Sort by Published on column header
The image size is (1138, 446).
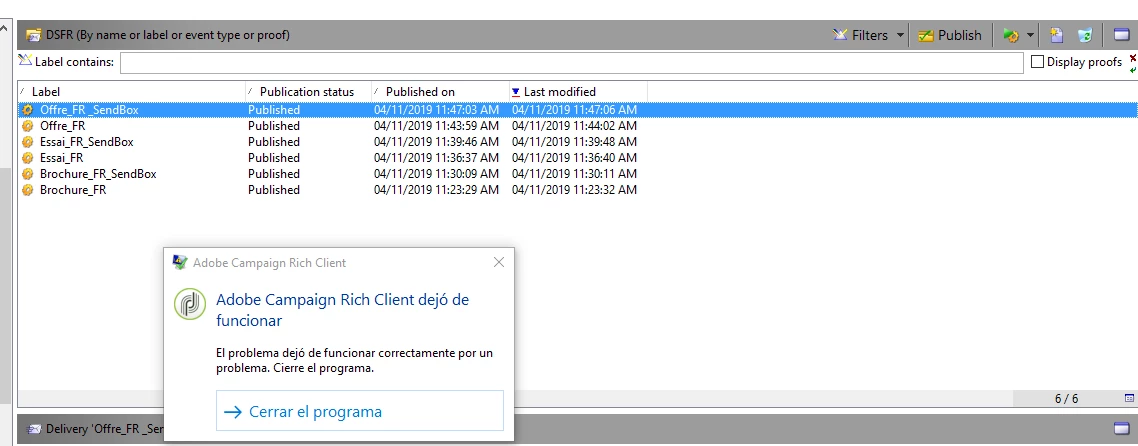point(441,91)
